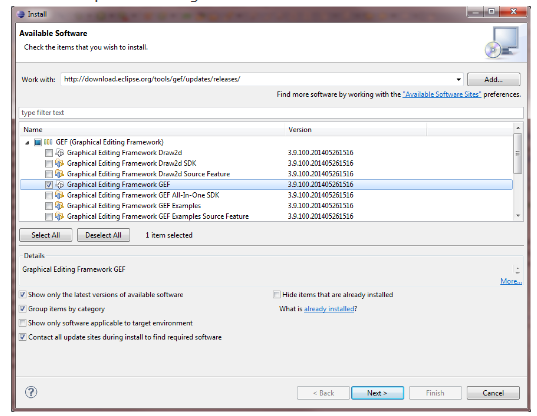Toggle the GEF category checkbox
This screenshot has width=537, height=416.
(x=38, y=142)
